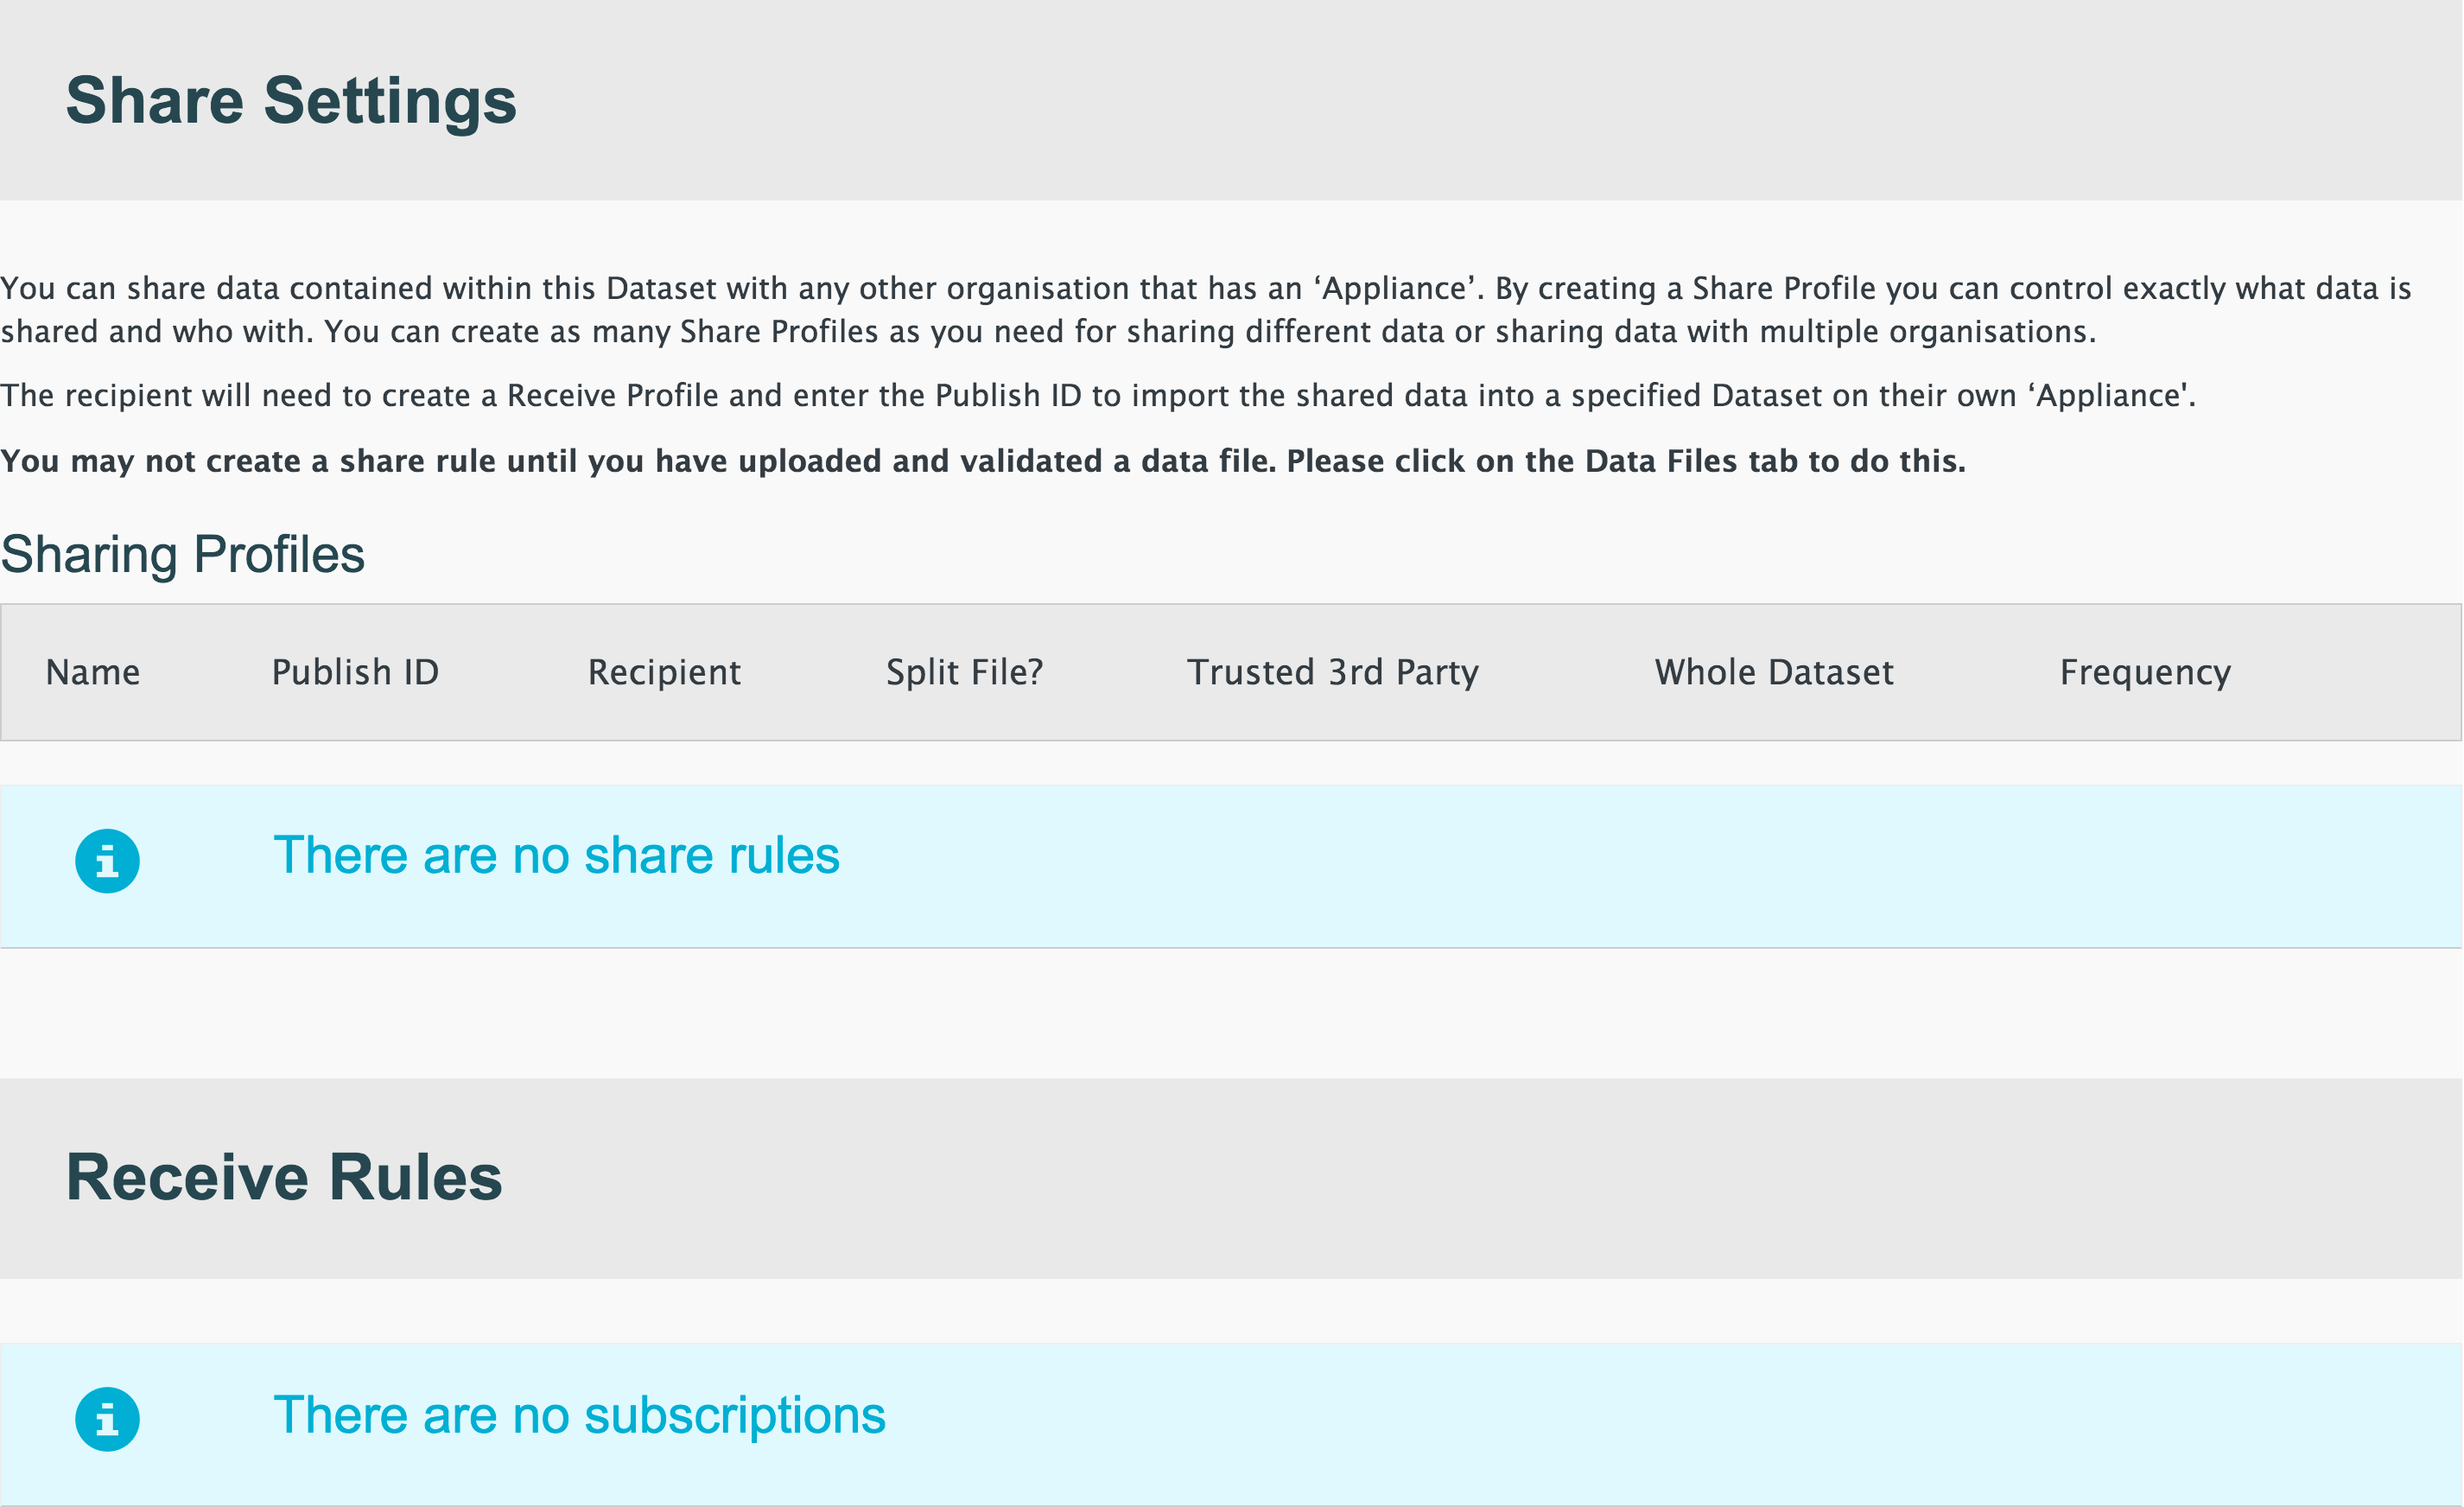Click the Share Settings heading
Viewport: 2464px width, 1507px height.
click(x=291, y=101)
